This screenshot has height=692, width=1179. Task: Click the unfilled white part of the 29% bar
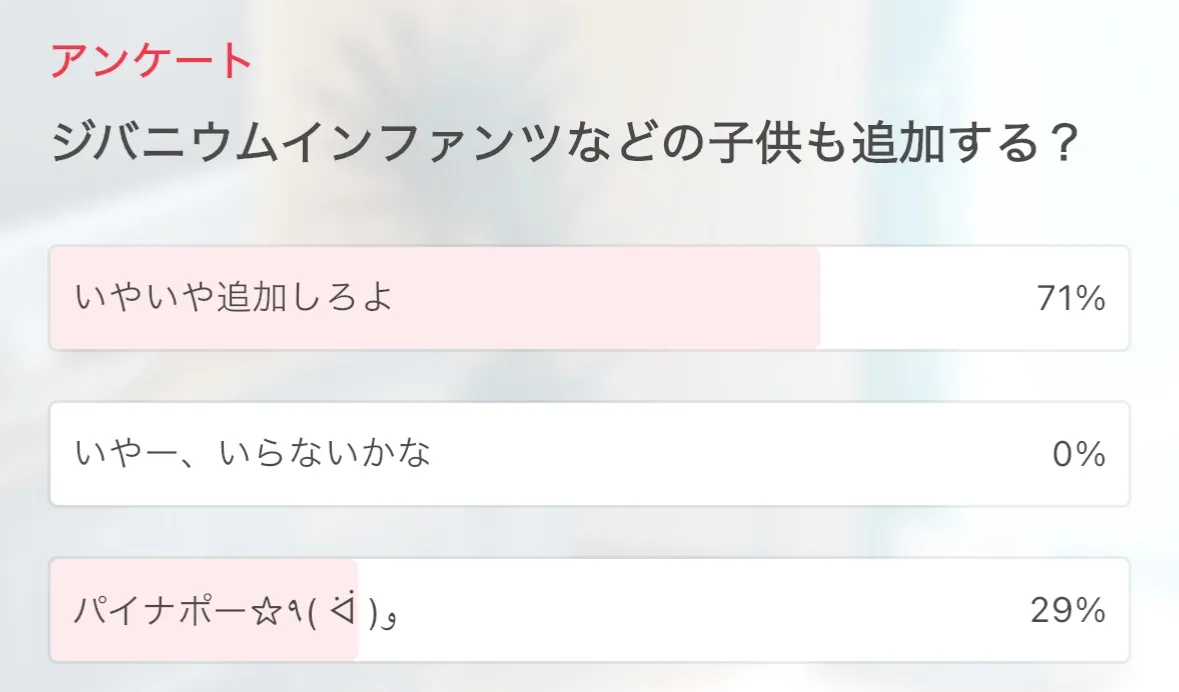point(700,610)
